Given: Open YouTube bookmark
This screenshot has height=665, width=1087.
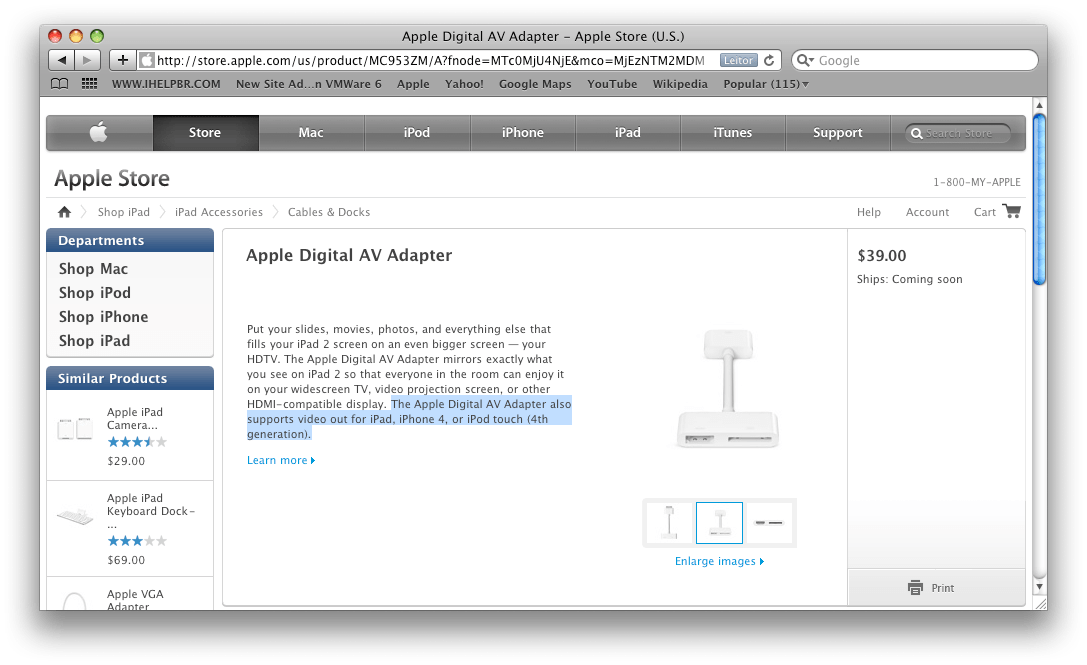Looking at the screenshot, I should coord(612,84).
